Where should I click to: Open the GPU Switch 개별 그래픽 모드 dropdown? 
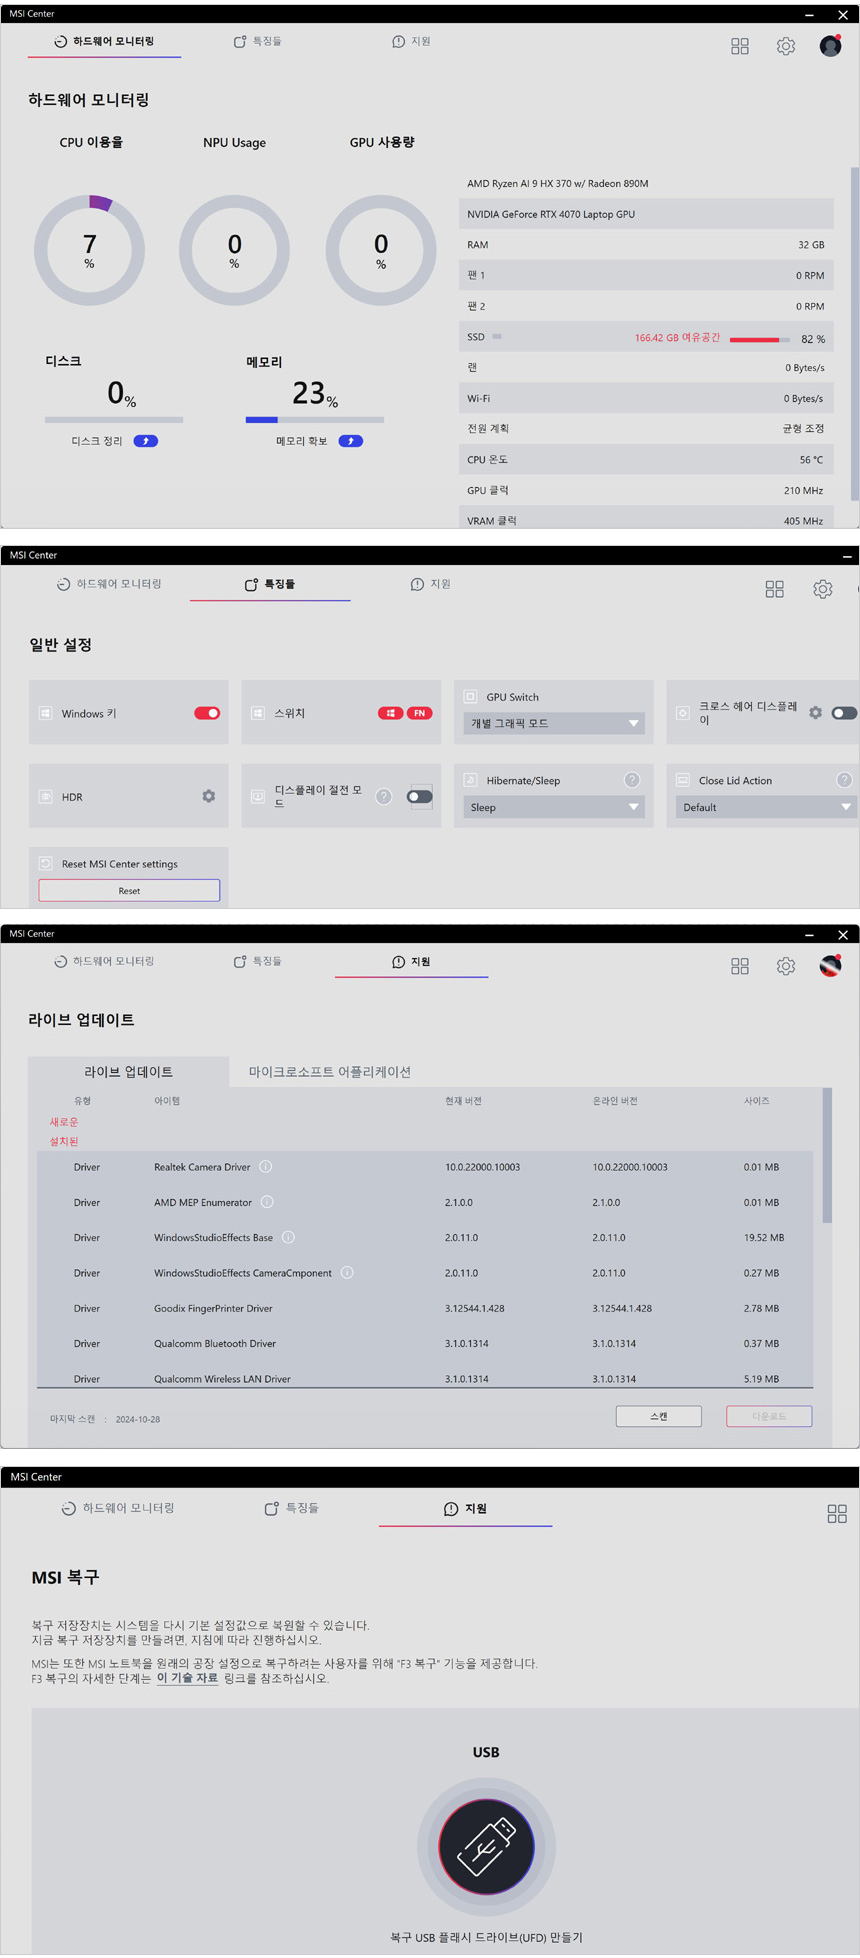pos(553,723)
